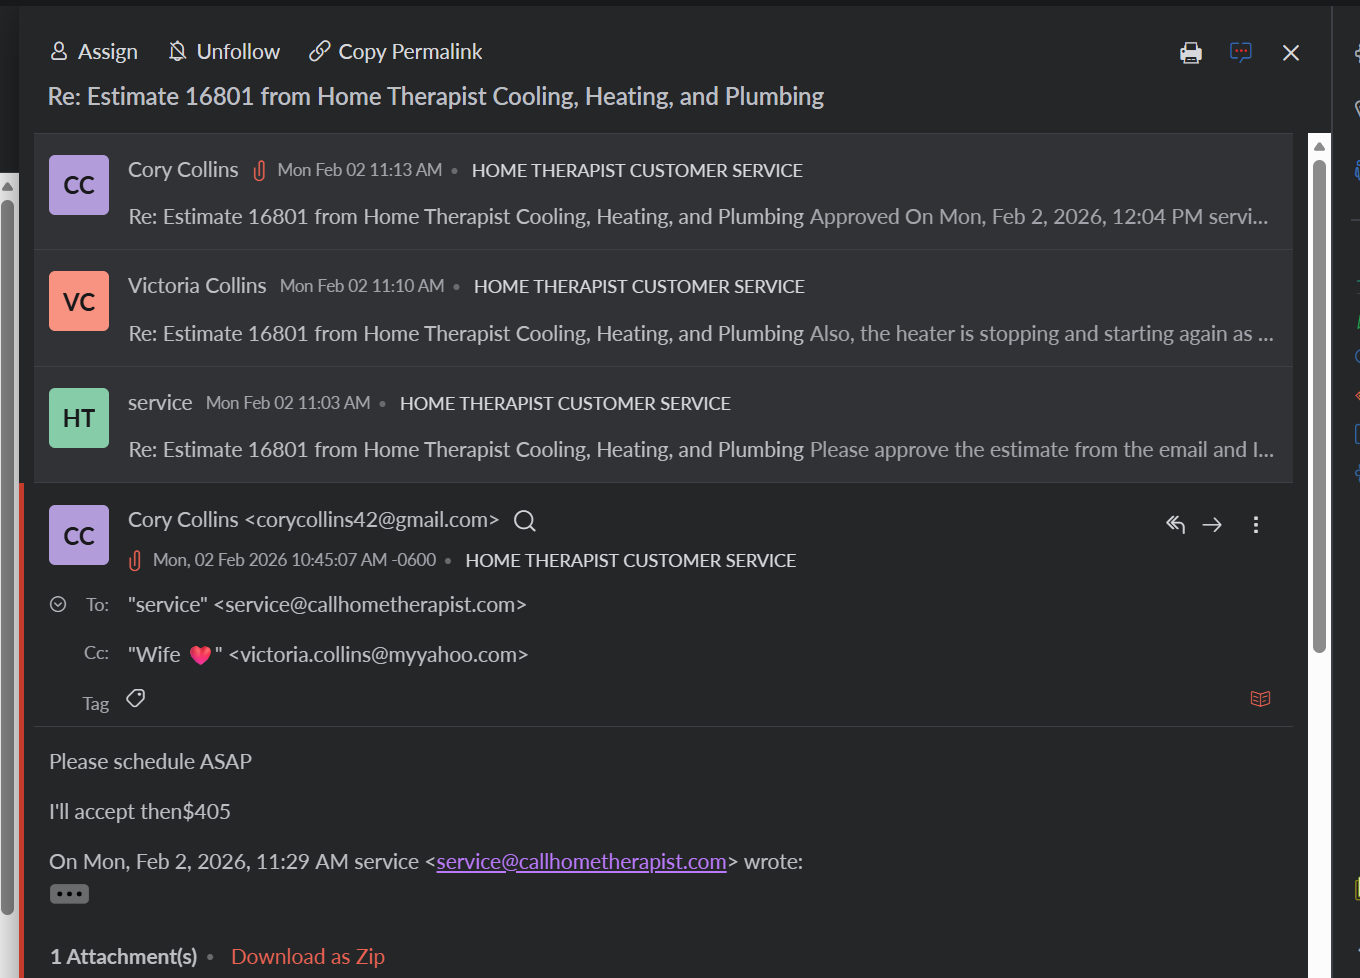The width and height of the screenshot is (1360, 978).
Task: Click the print icon
Action: pos(1190,53)
